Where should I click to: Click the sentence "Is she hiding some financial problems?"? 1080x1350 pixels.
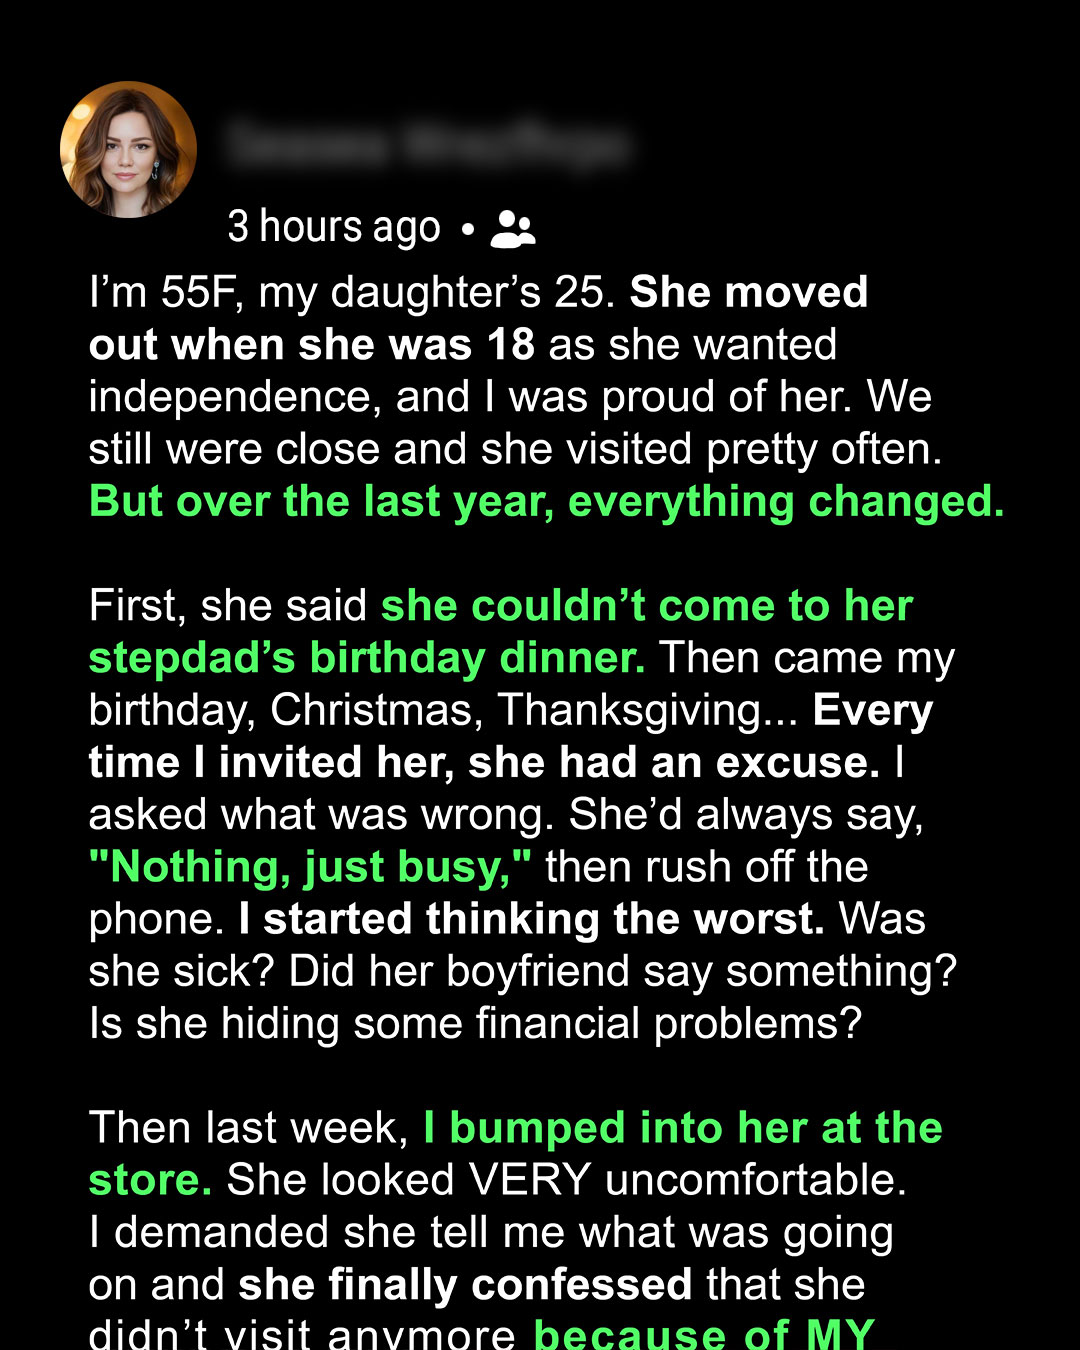(475, 1024)
